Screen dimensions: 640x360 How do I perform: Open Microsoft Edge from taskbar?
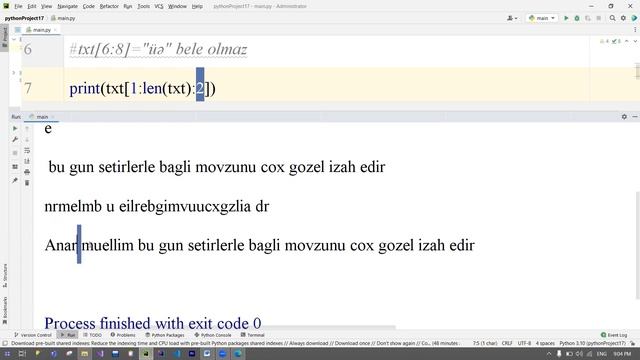(238, 353)
